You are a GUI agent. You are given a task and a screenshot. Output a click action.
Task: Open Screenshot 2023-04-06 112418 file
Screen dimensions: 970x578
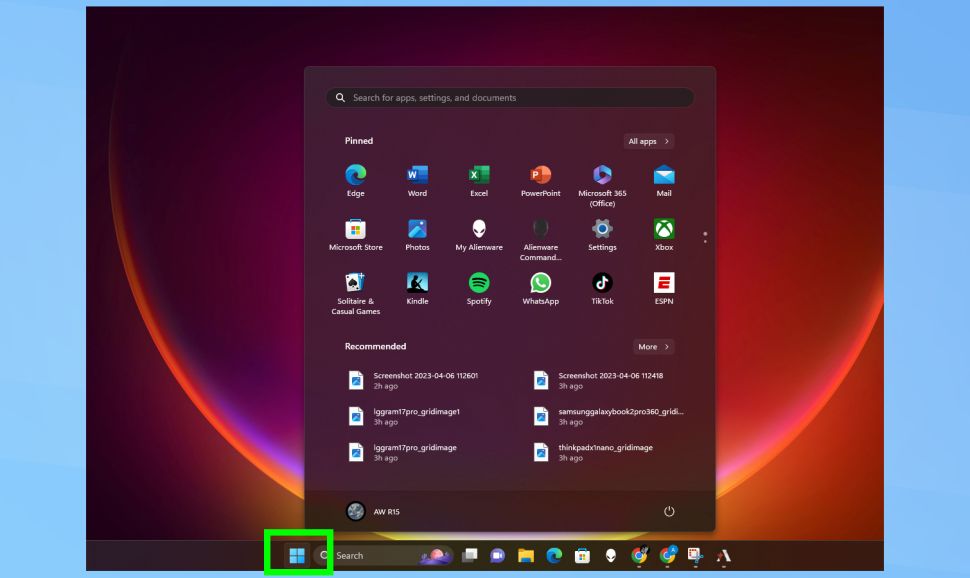click(x=599, y=381)
